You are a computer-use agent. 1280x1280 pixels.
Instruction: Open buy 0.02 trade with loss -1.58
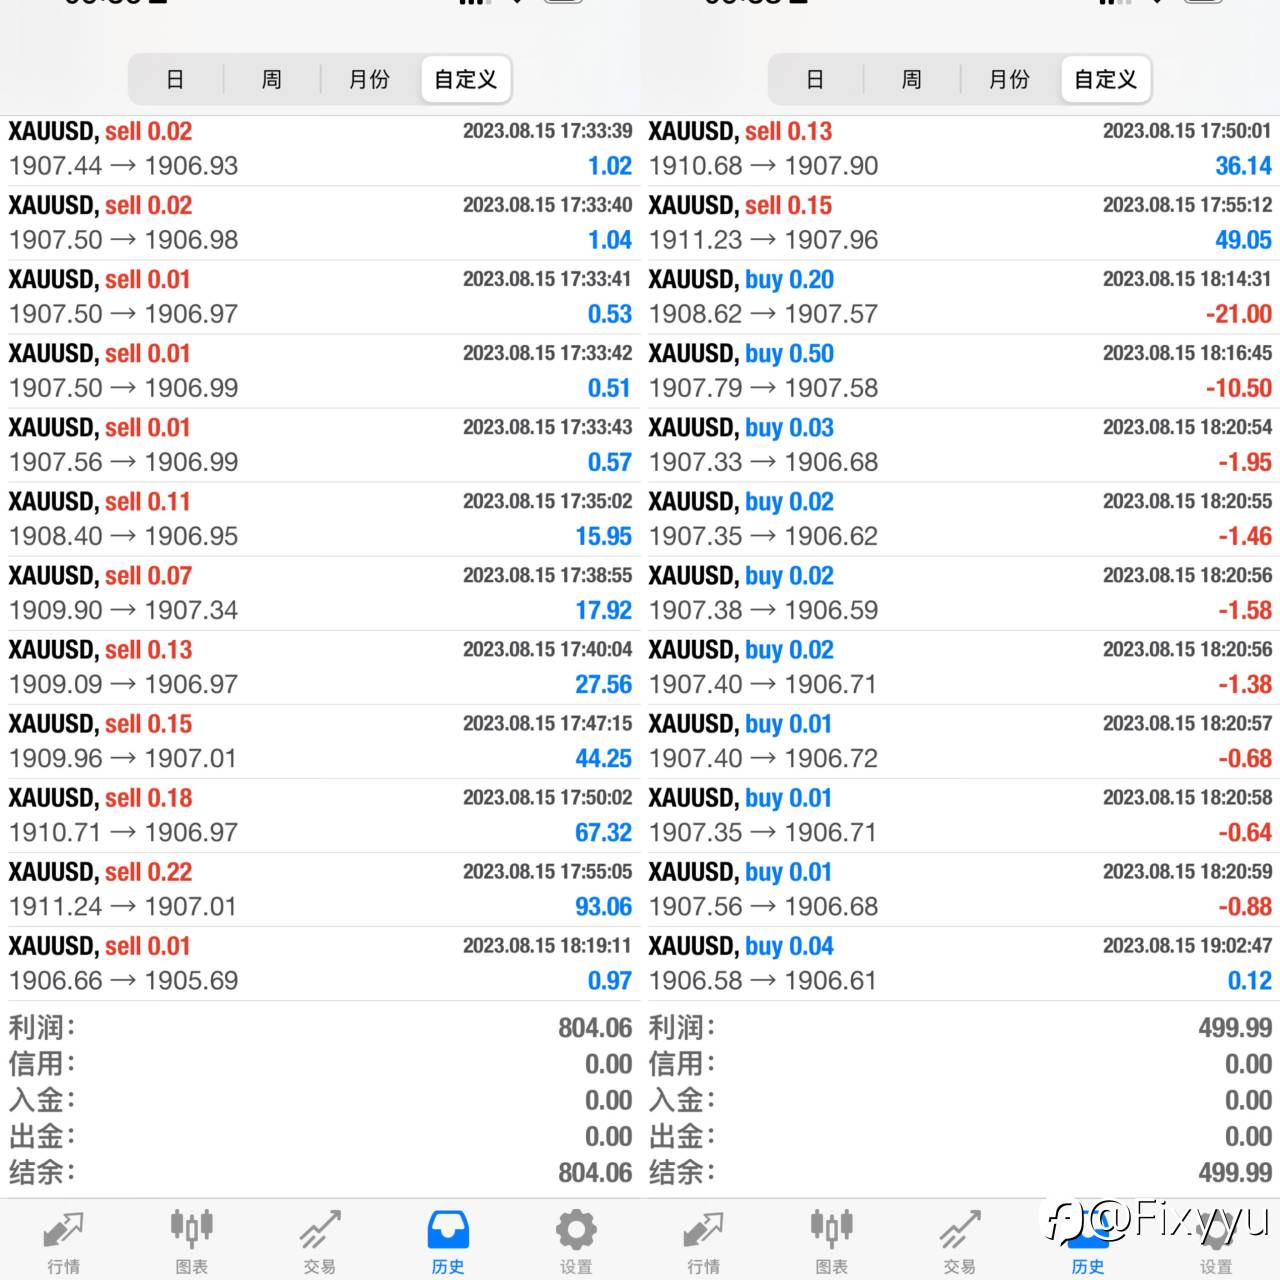coord(960,593)
